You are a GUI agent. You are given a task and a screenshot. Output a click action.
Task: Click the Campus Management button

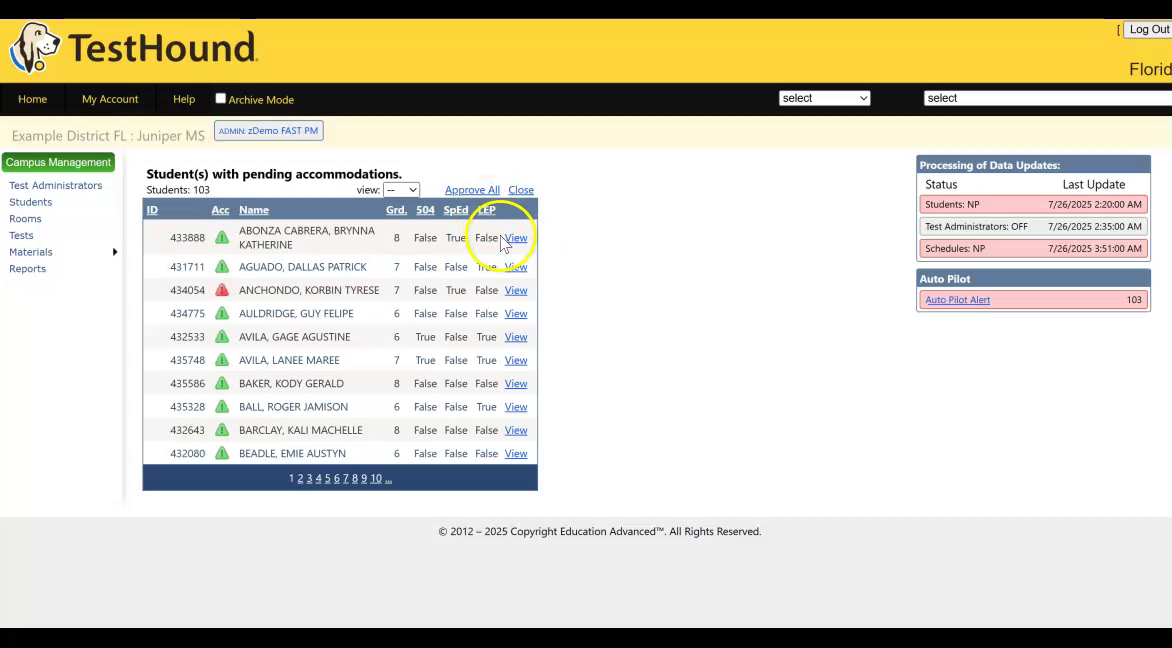pos(58,162)
